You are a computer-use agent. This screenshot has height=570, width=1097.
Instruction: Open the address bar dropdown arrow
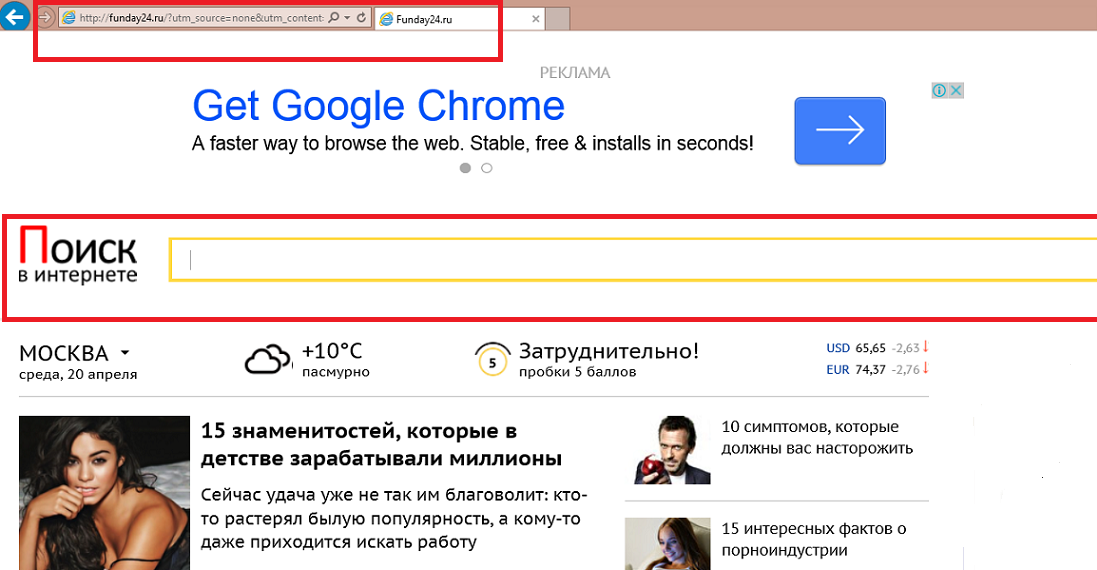[348, 18]
